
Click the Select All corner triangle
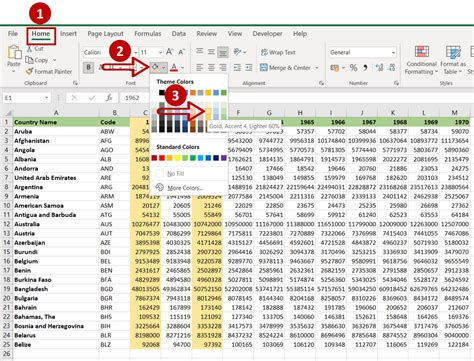coord(8,113)
